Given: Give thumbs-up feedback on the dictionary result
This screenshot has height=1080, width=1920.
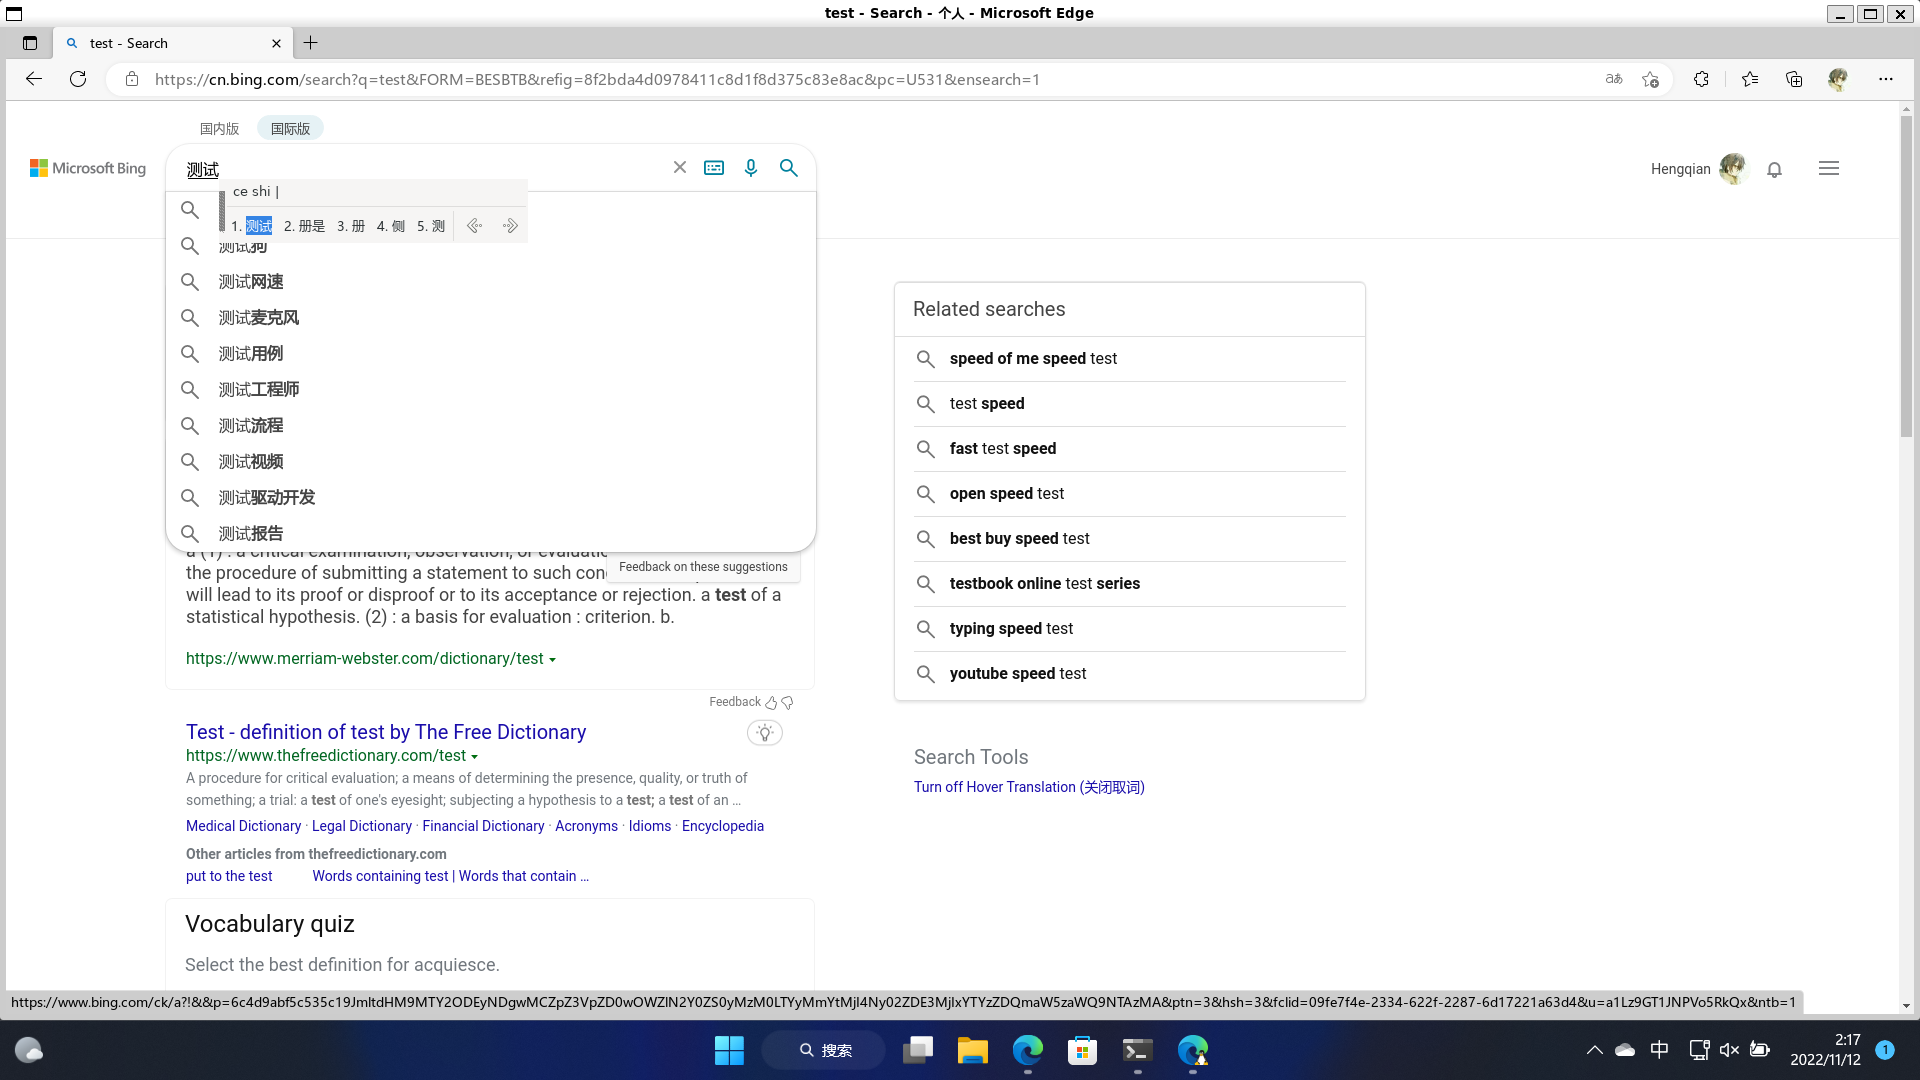Looking at the screenshot, I should (x=770, y=702).
